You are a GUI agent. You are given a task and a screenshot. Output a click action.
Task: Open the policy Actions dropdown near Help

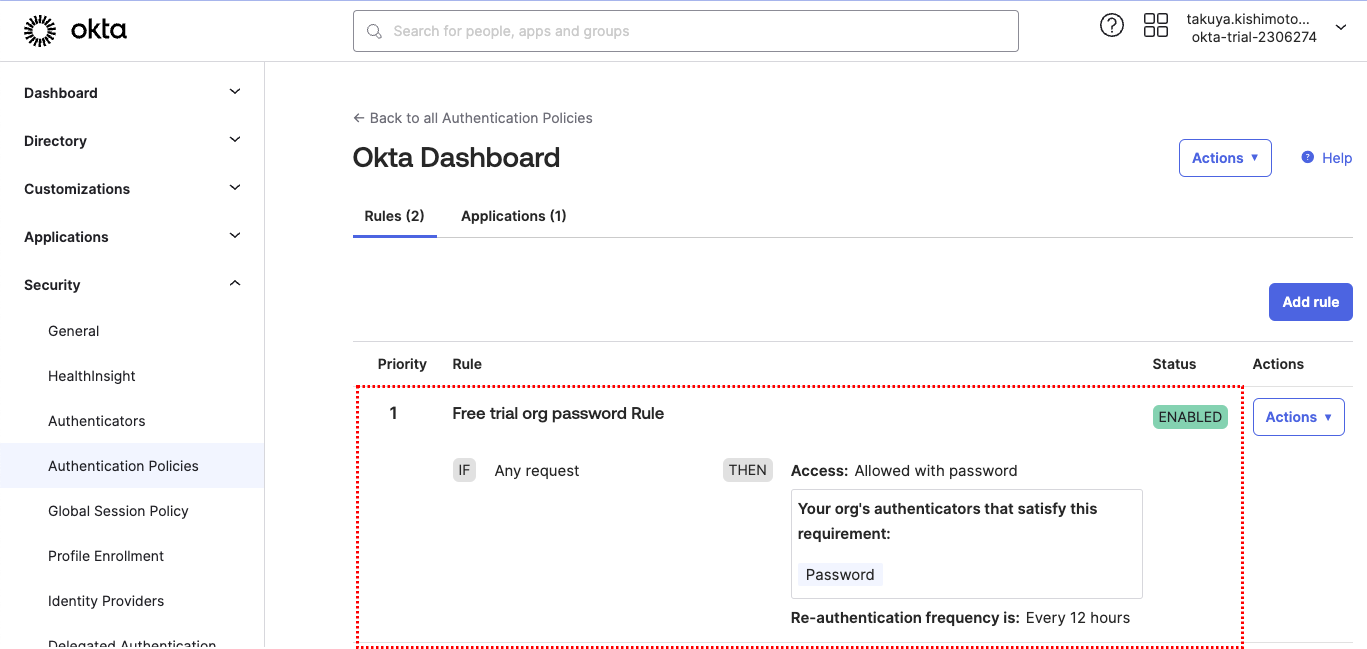1224,158
